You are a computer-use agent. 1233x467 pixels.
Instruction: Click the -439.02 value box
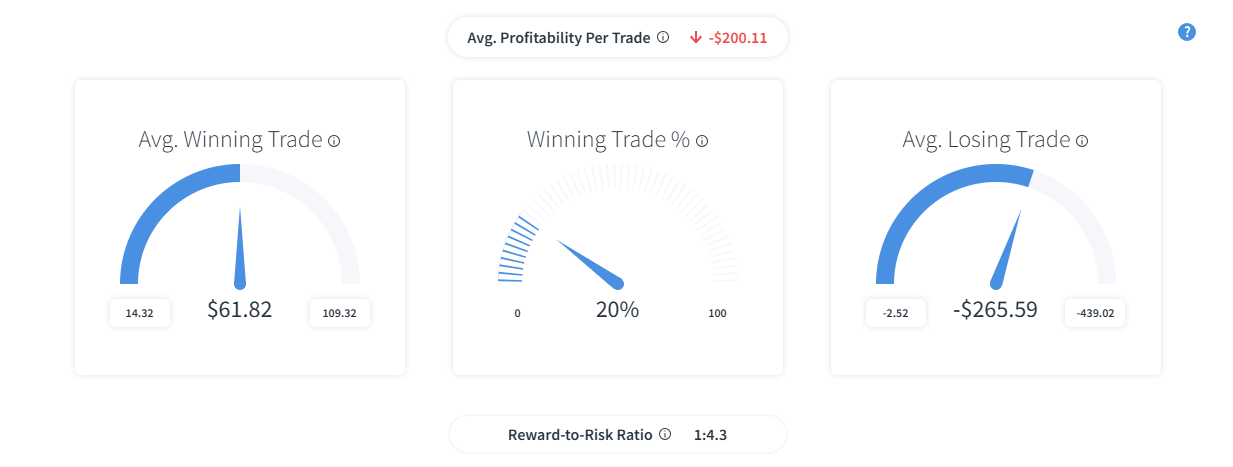1095,313
